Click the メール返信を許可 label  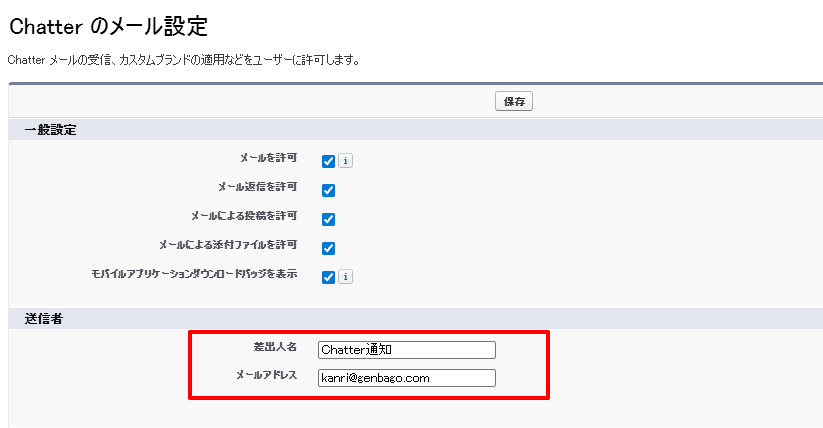point(257,187)
